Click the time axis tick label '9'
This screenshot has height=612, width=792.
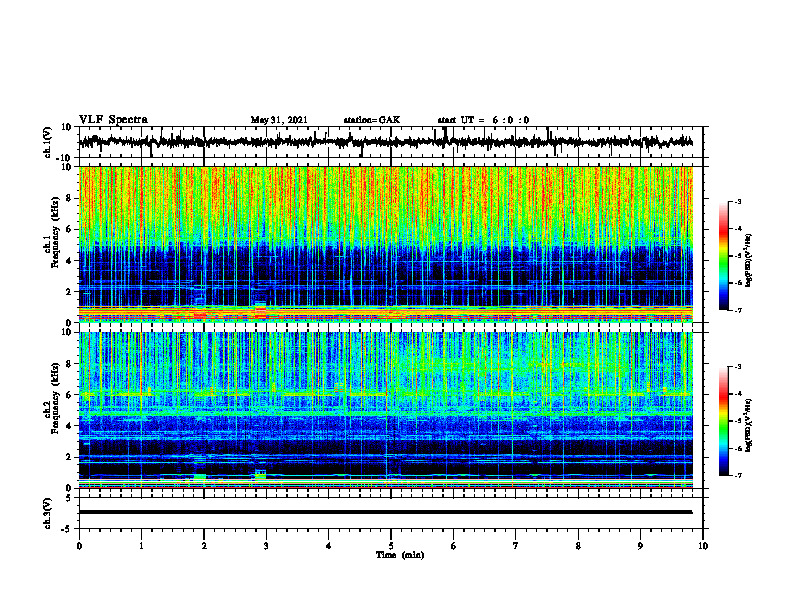(x=640, y=546)
